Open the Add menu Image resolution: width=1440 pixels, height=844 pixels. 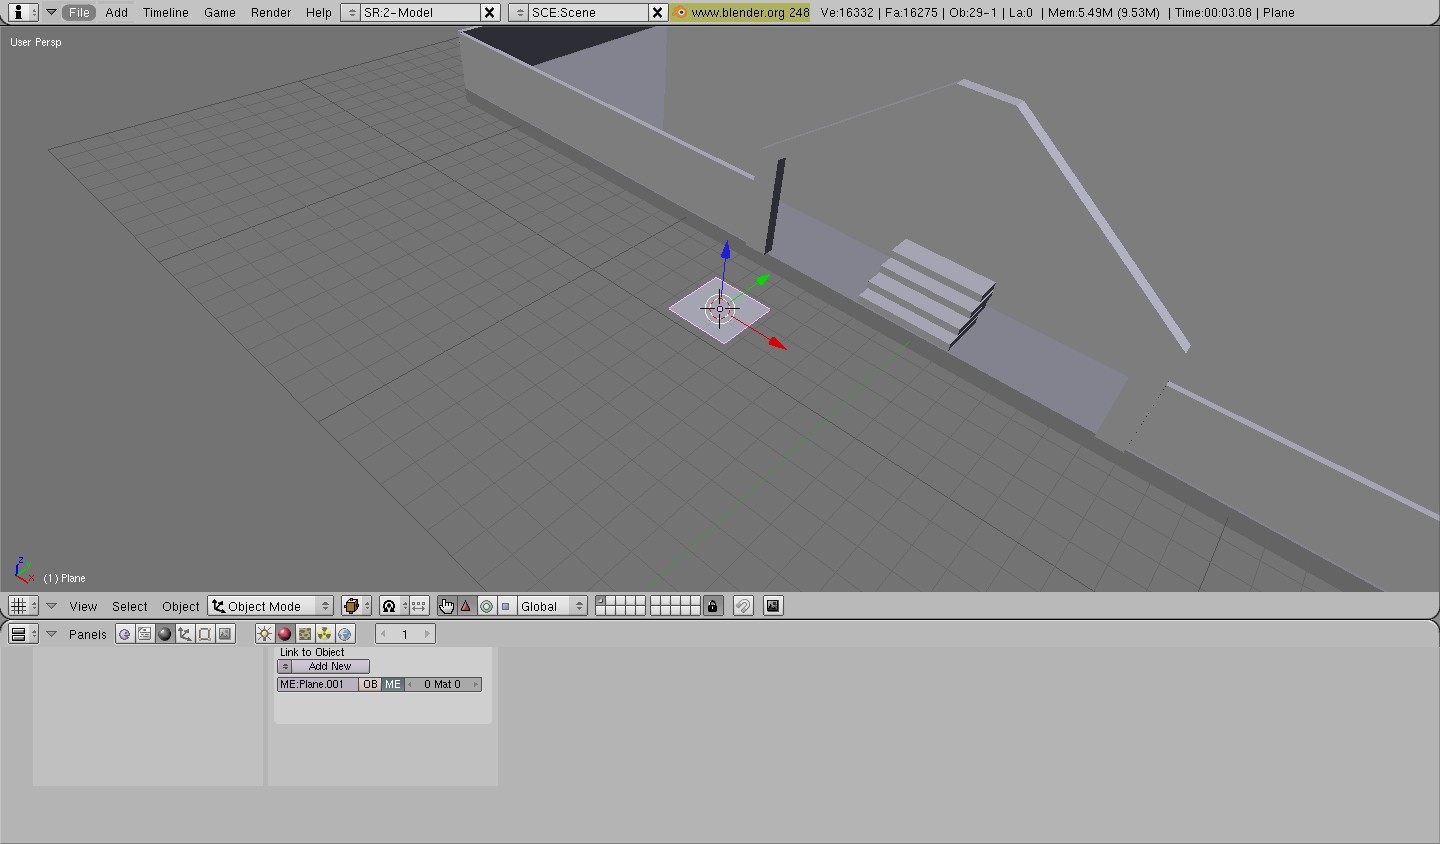coord(116,12)
